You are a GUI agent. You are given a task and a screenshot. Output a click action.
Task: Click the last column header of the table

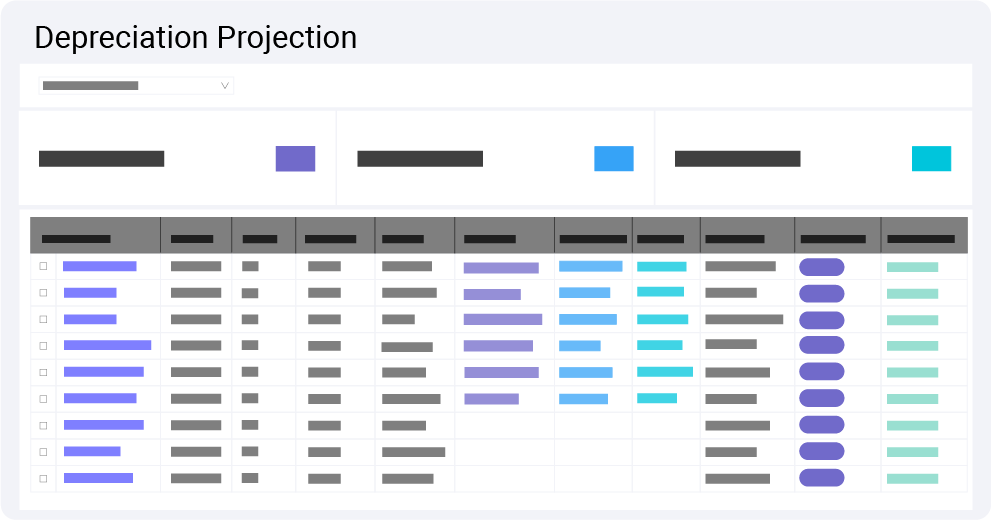[x=921, y=239]
